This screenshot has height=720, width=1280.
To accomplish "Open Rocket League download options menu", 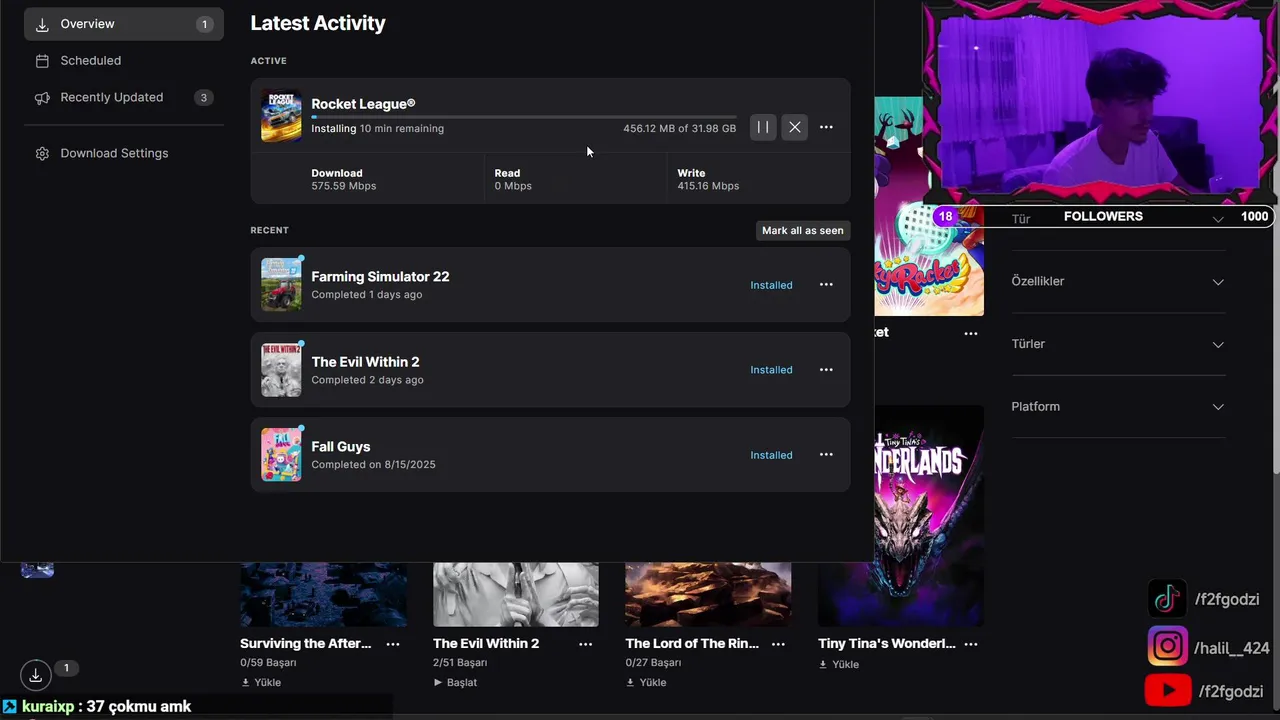I will point(826,127).
